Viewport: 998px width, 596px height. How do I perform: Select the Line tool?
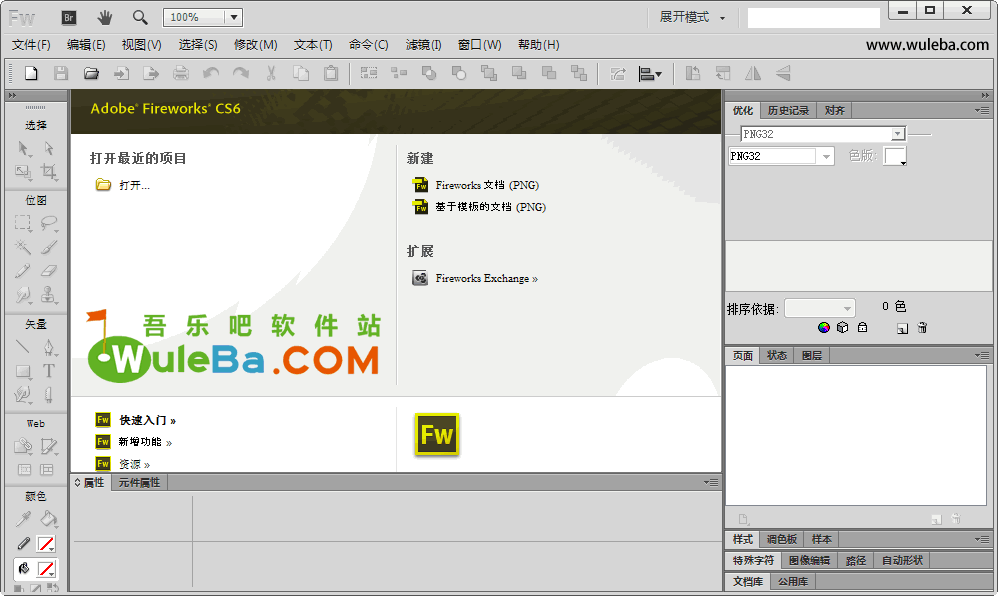click(x=23, y=347)
